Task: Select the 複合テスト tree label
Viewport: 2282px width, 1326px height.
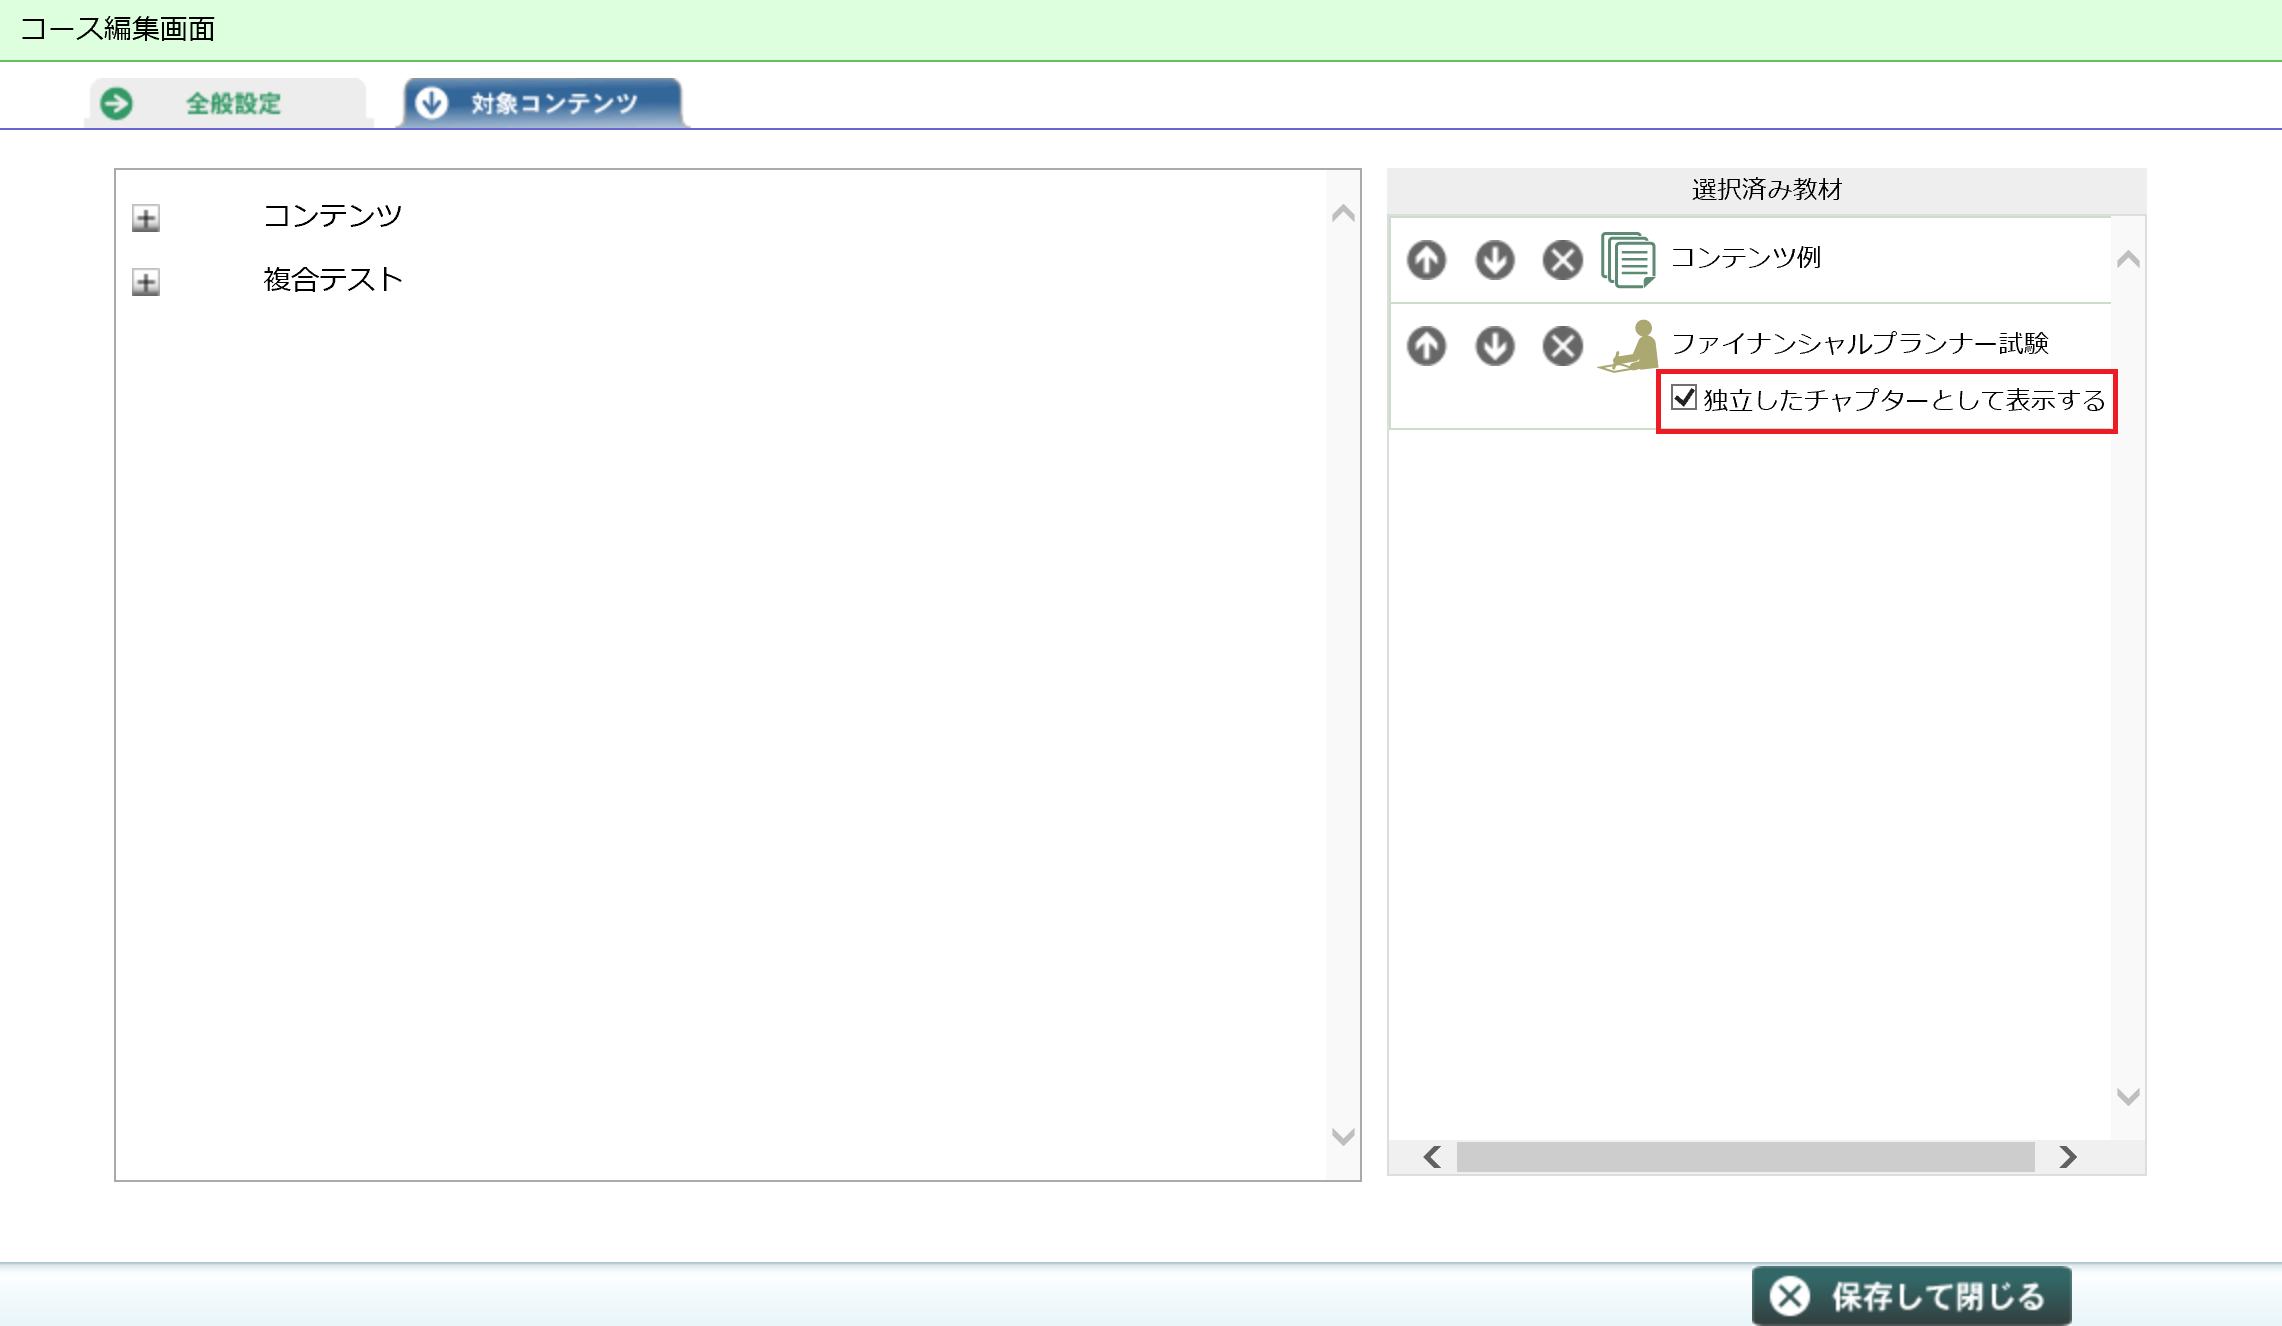Action: pyautogui.click(x=333, y=279)
